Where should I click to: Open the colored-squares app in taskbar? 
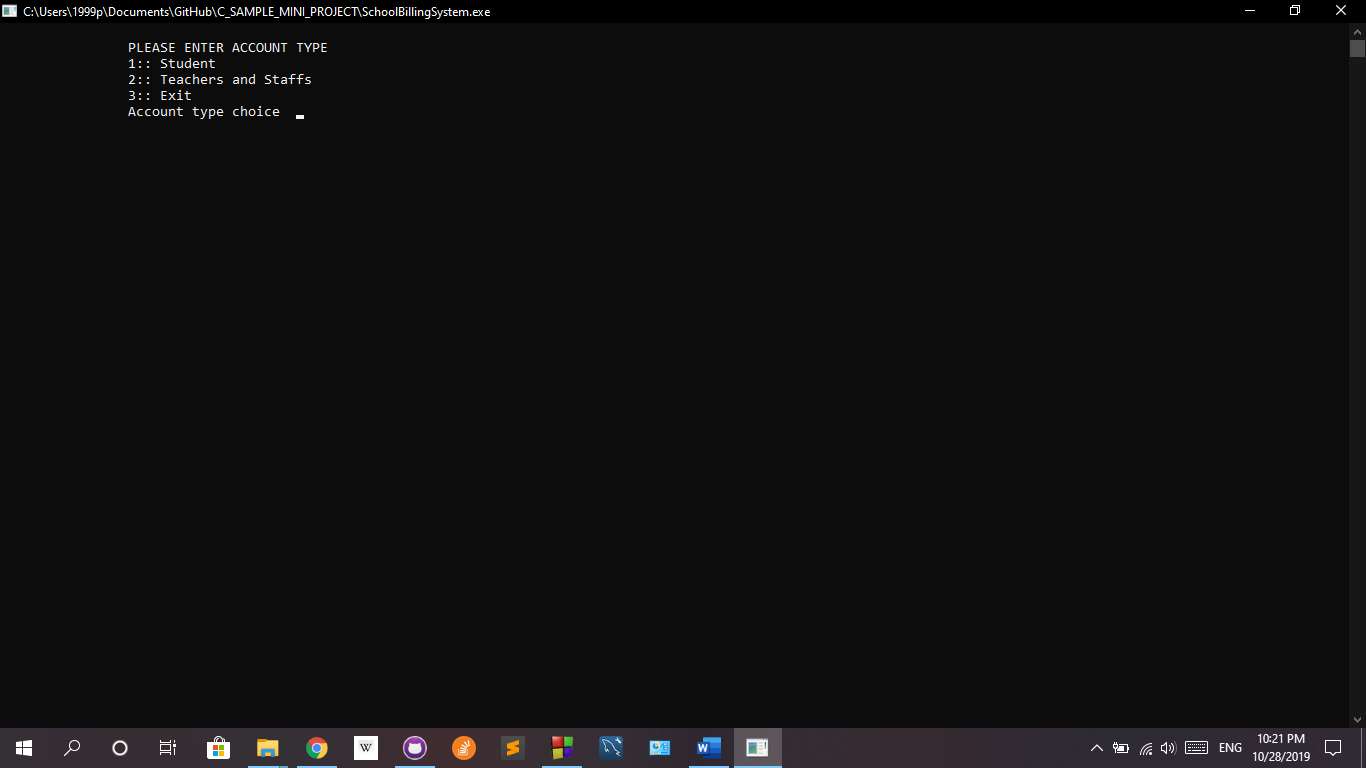pos(562,748)
